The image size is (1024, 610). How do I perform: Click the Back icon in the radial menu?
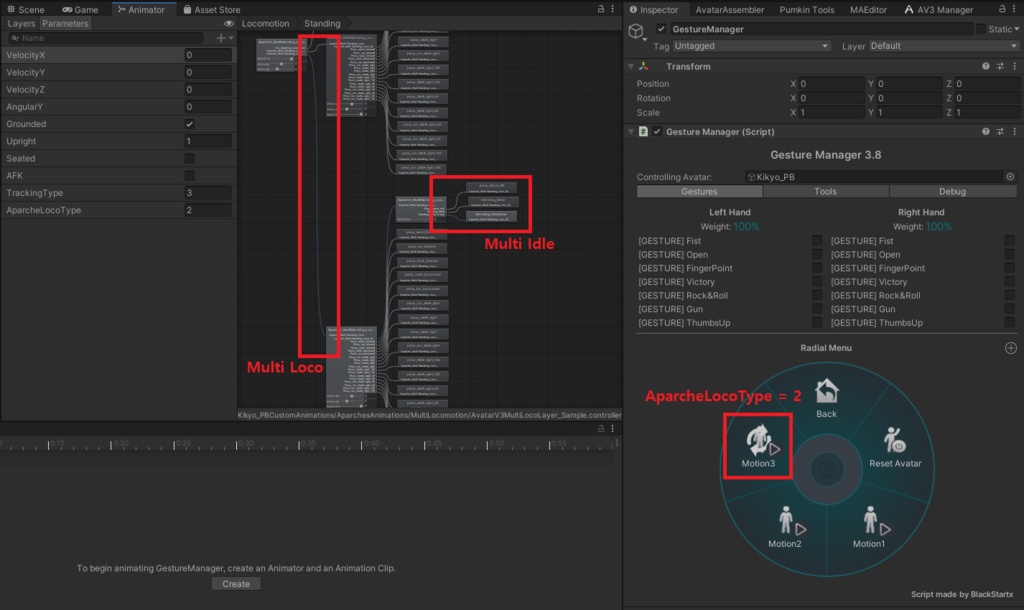(826, 391)
